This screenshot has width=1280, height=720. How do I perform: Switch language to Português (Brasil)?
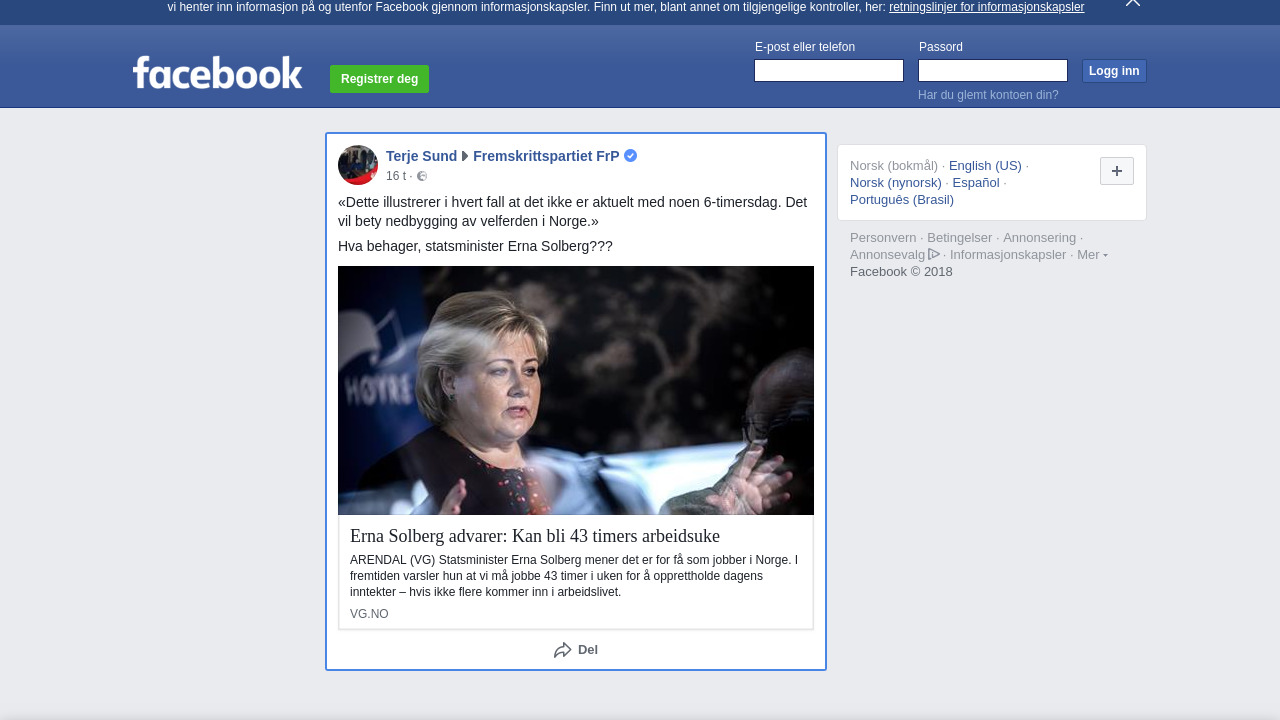902,200
